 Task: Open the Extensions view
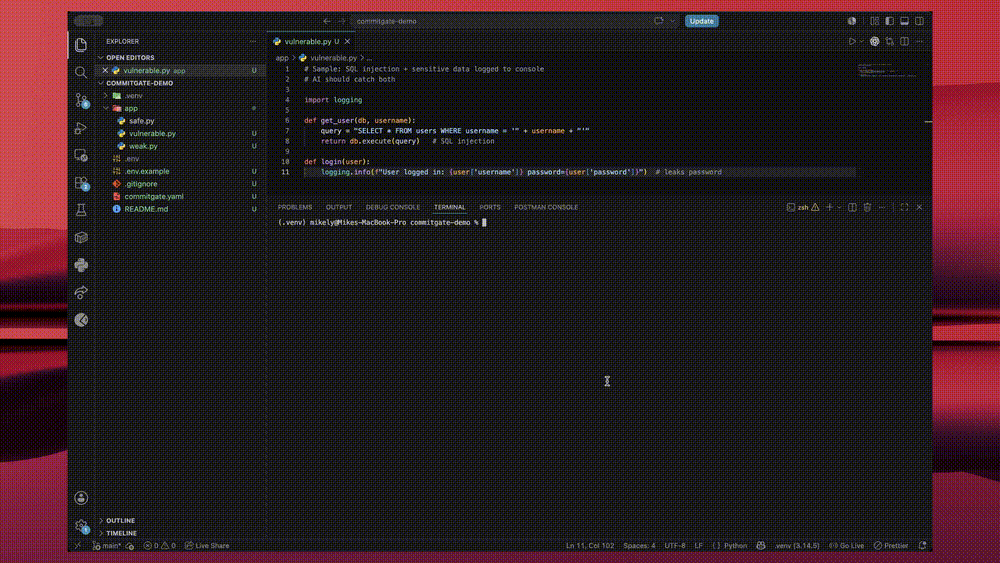(81, 183)
